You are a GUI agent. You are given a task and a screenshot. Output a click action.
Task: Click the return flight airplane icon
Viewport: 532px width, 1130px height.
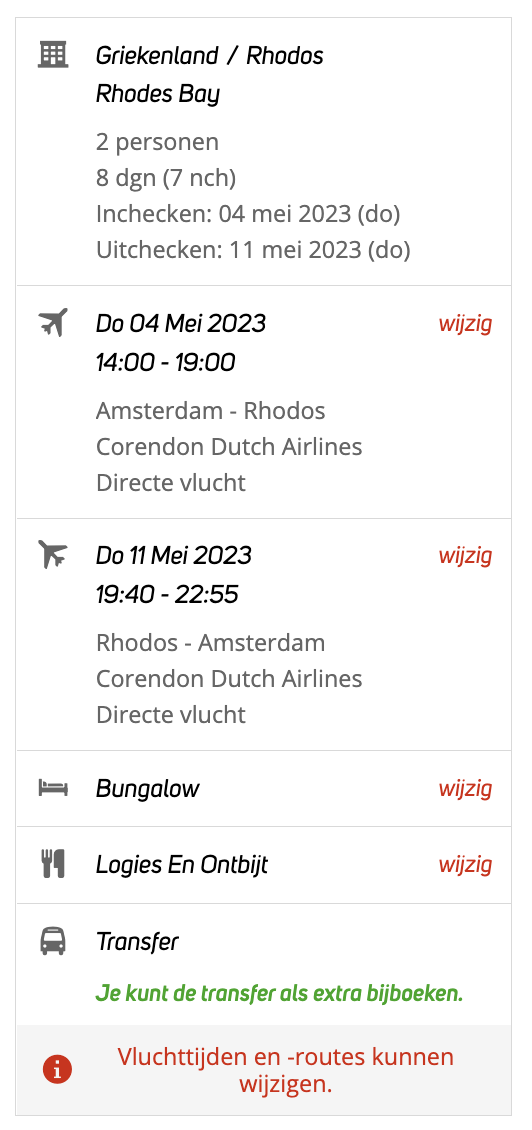[x=53, y=554]
